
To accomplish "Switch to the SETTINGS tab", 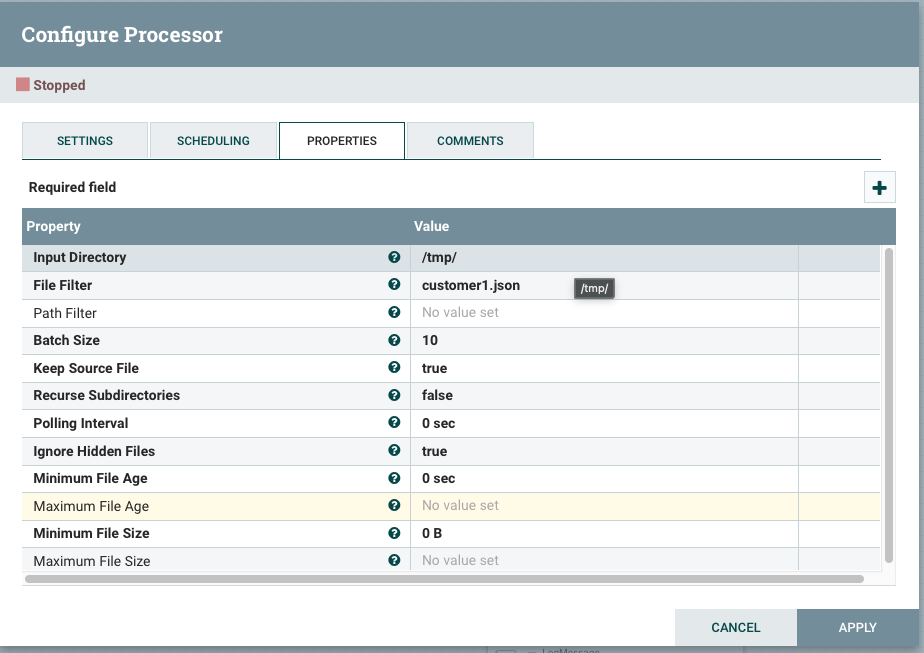I will (x=84, y=140).
